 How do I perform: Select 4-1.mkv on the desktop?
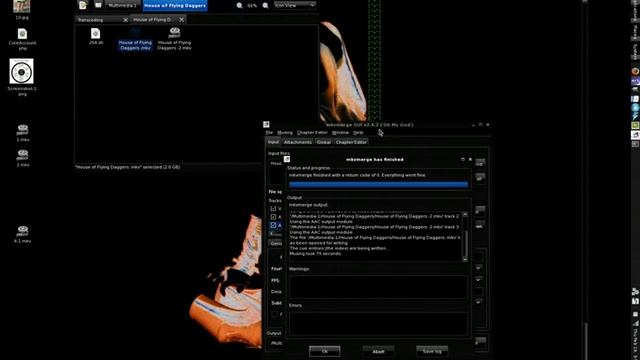point(23,234)
